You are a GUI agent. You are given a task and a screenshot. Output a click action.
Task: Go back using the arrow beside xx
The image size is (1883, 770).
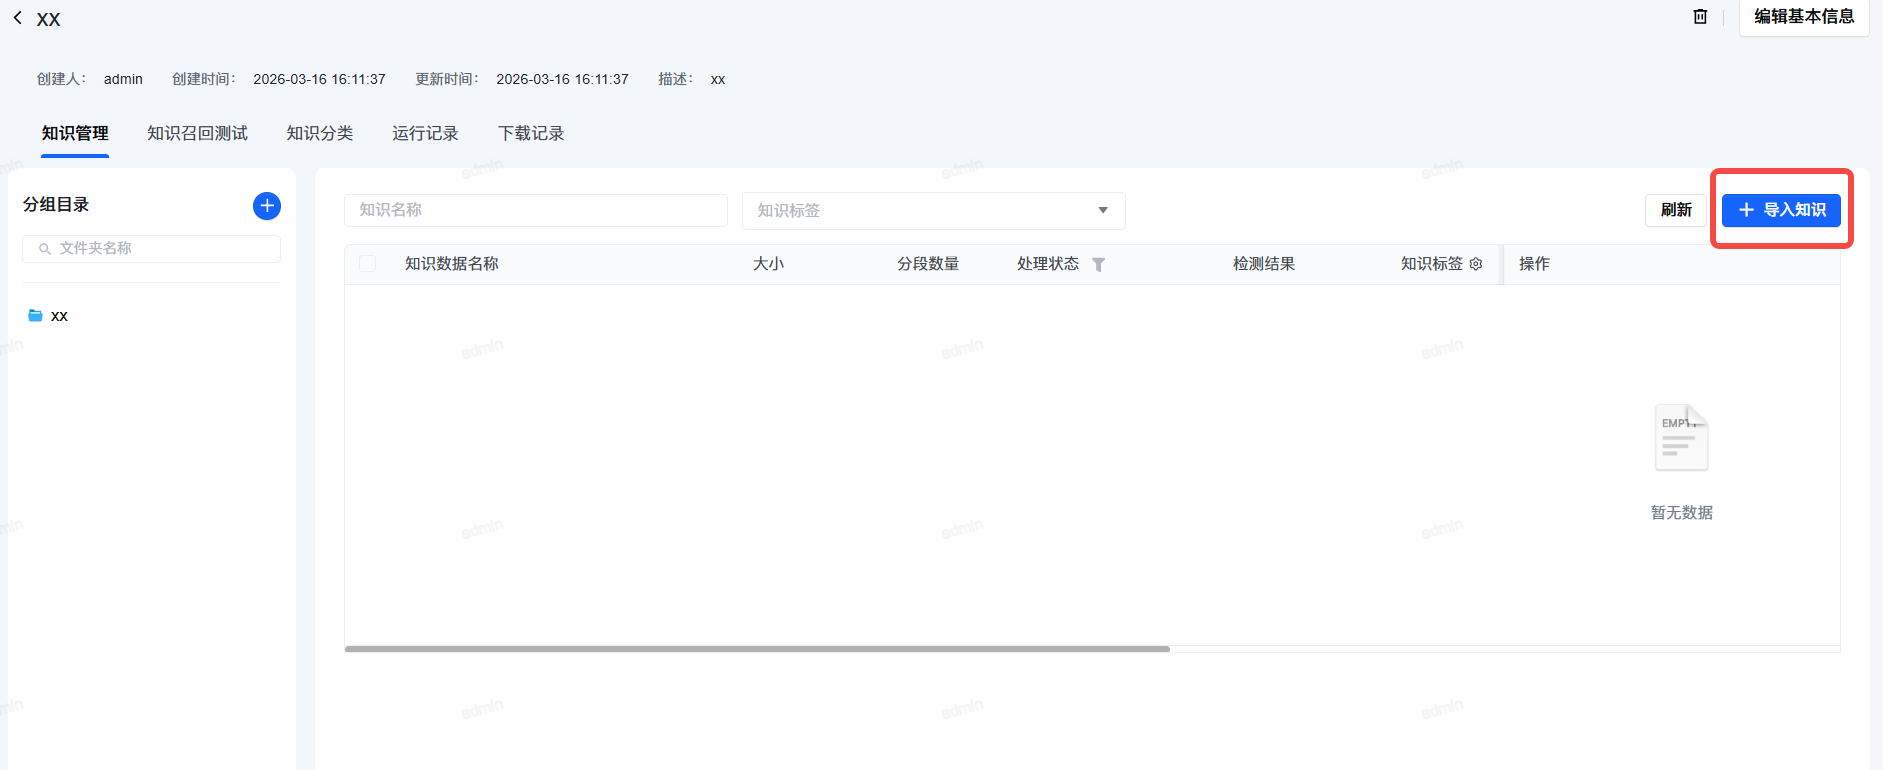tap(18, 18)
